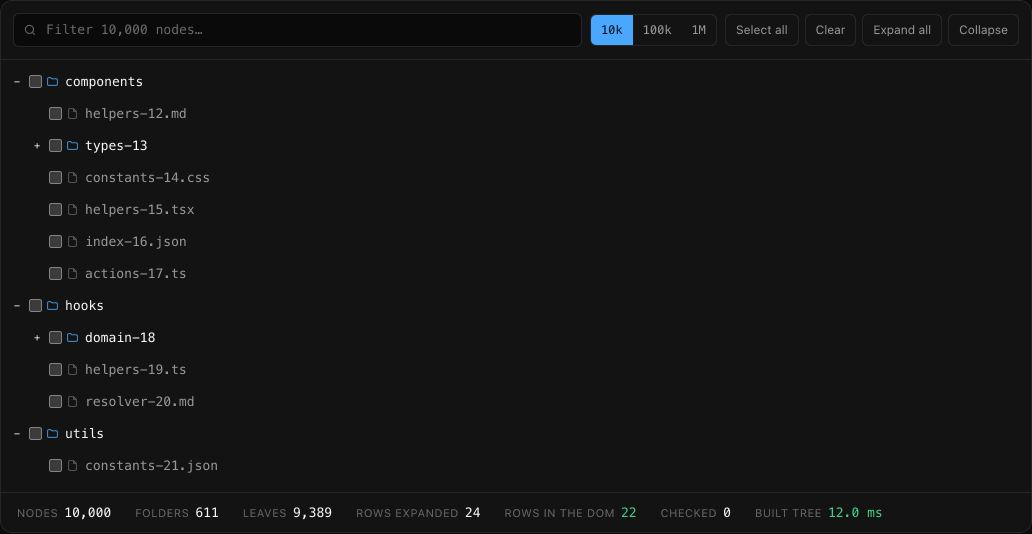Screen dimensions: 1032x534
Task: Tick the types-13 folder checkbox
Action: [x=55, y=146]
